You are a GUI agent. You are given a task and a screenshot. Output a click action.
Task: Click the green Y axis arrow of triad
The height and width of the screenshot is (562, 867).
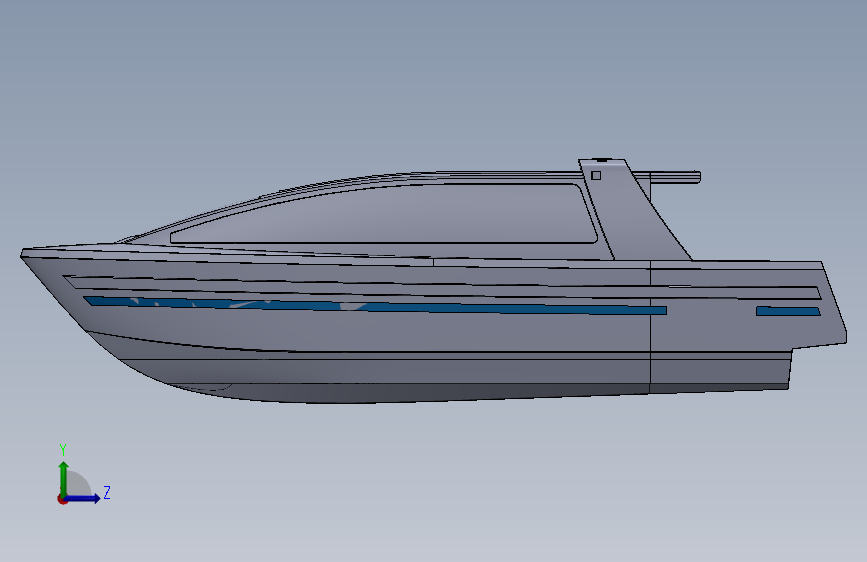pyautogui.click(x=64, y=479)
